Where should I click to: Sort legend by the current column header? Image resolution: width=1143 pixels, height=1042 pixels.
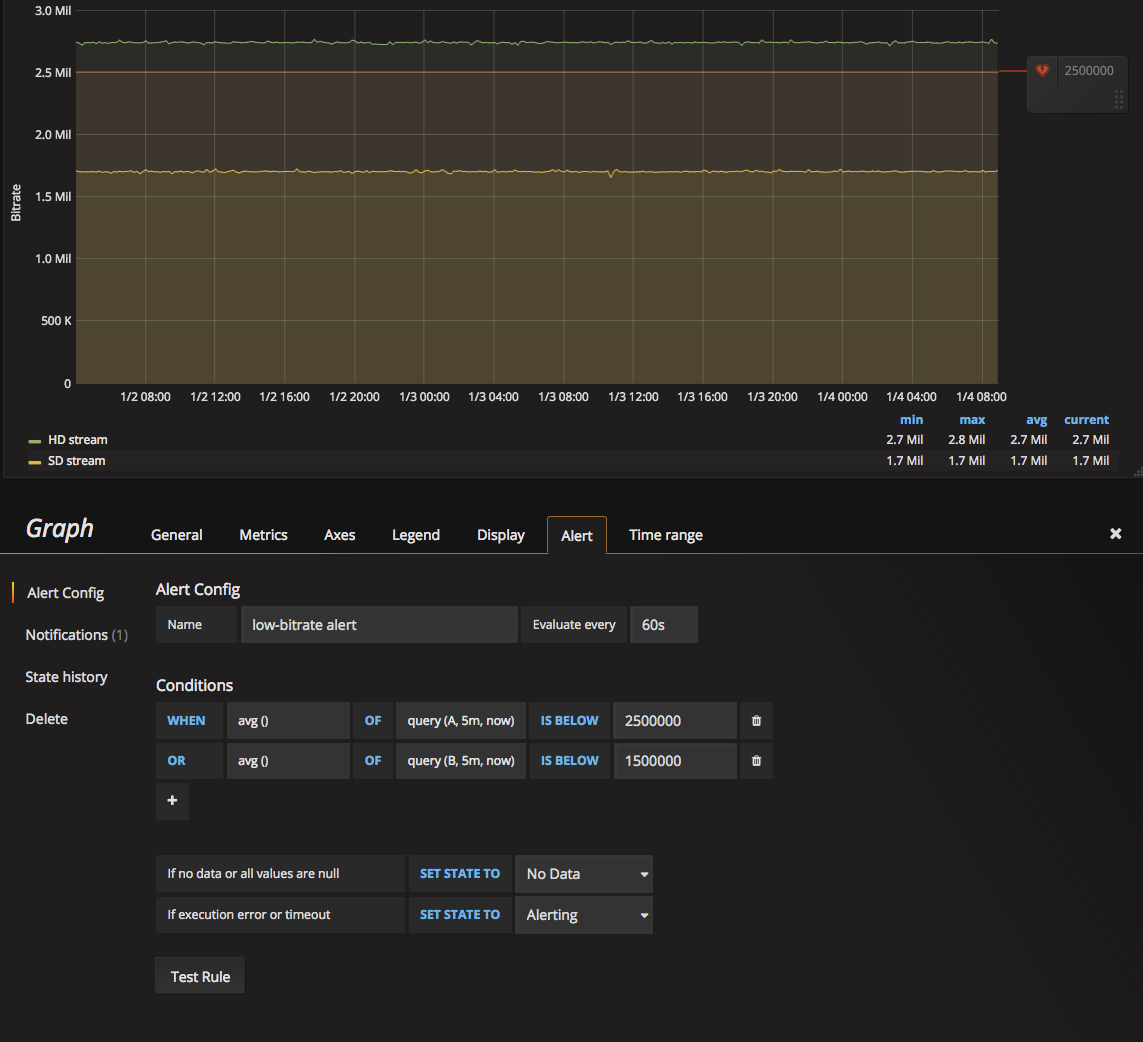coord(1086,419)
